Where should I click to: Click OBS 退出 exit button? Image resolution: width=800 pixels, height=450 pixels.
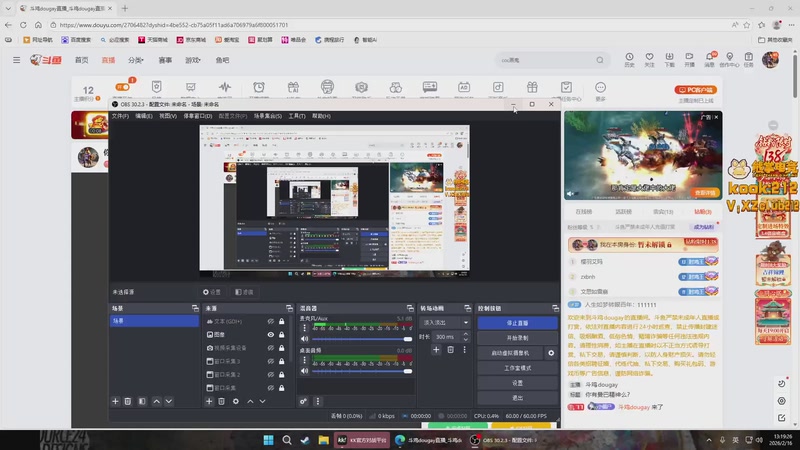[517, 398]
